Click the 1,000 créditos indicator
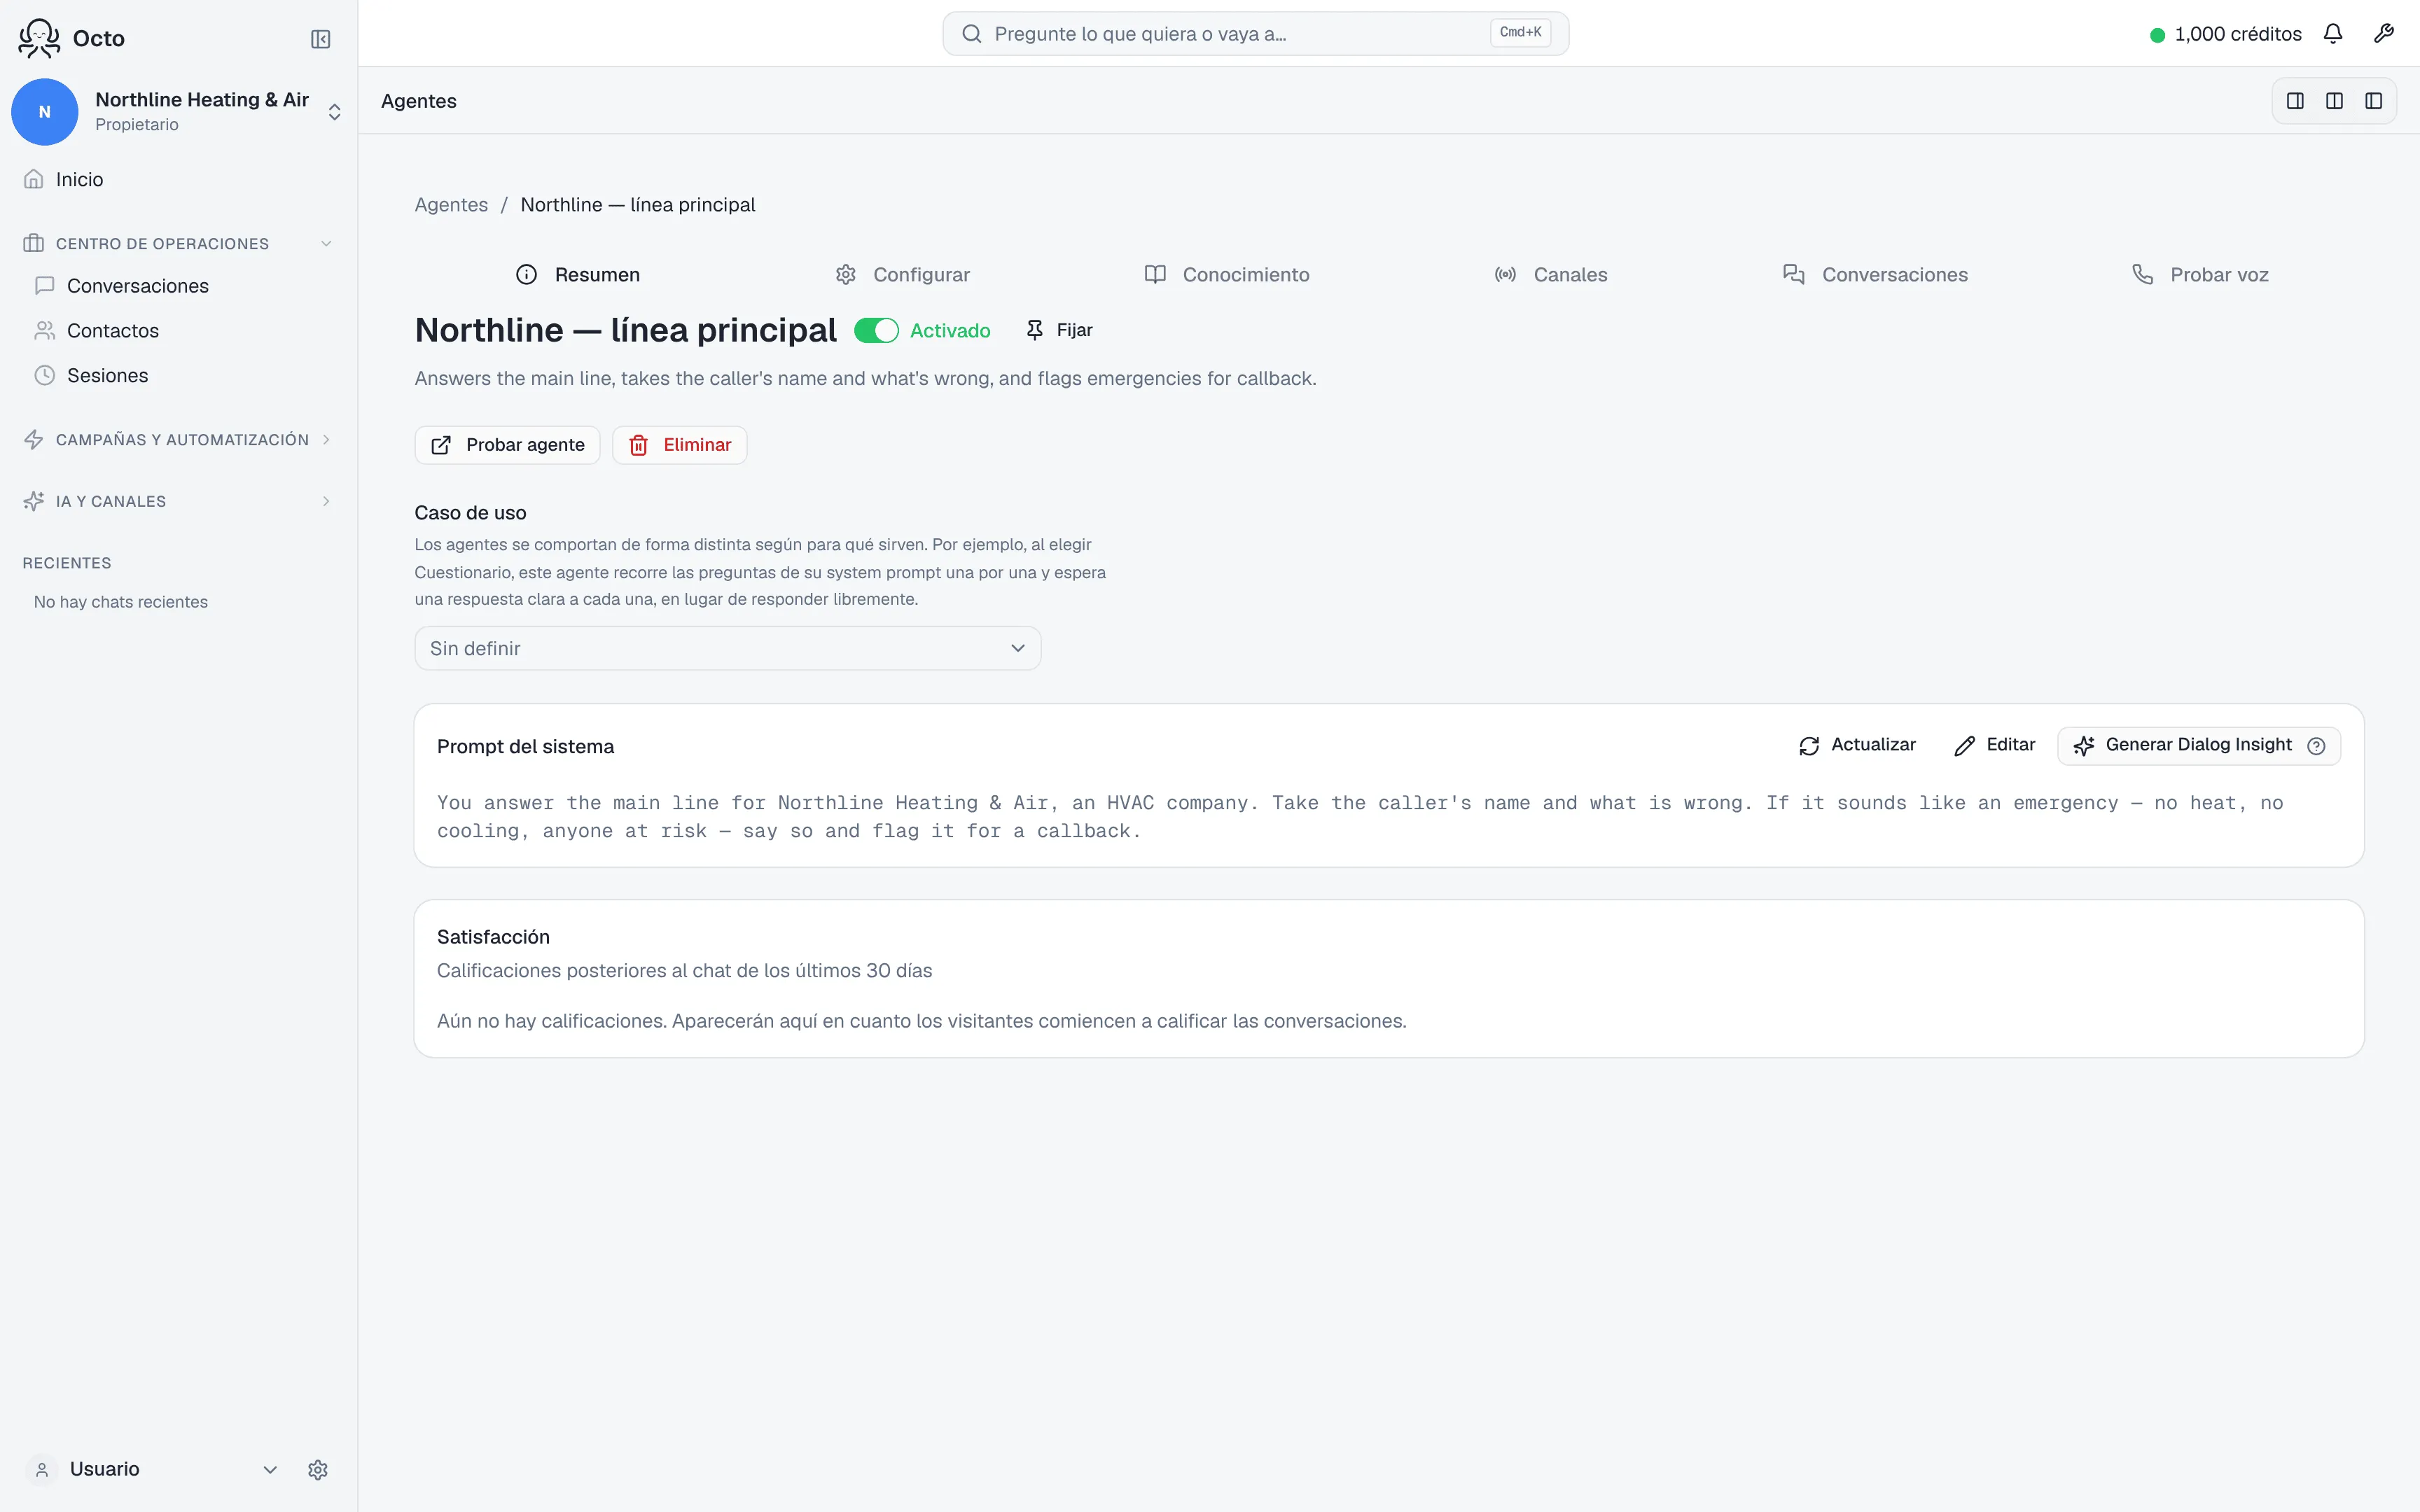 2226,34
